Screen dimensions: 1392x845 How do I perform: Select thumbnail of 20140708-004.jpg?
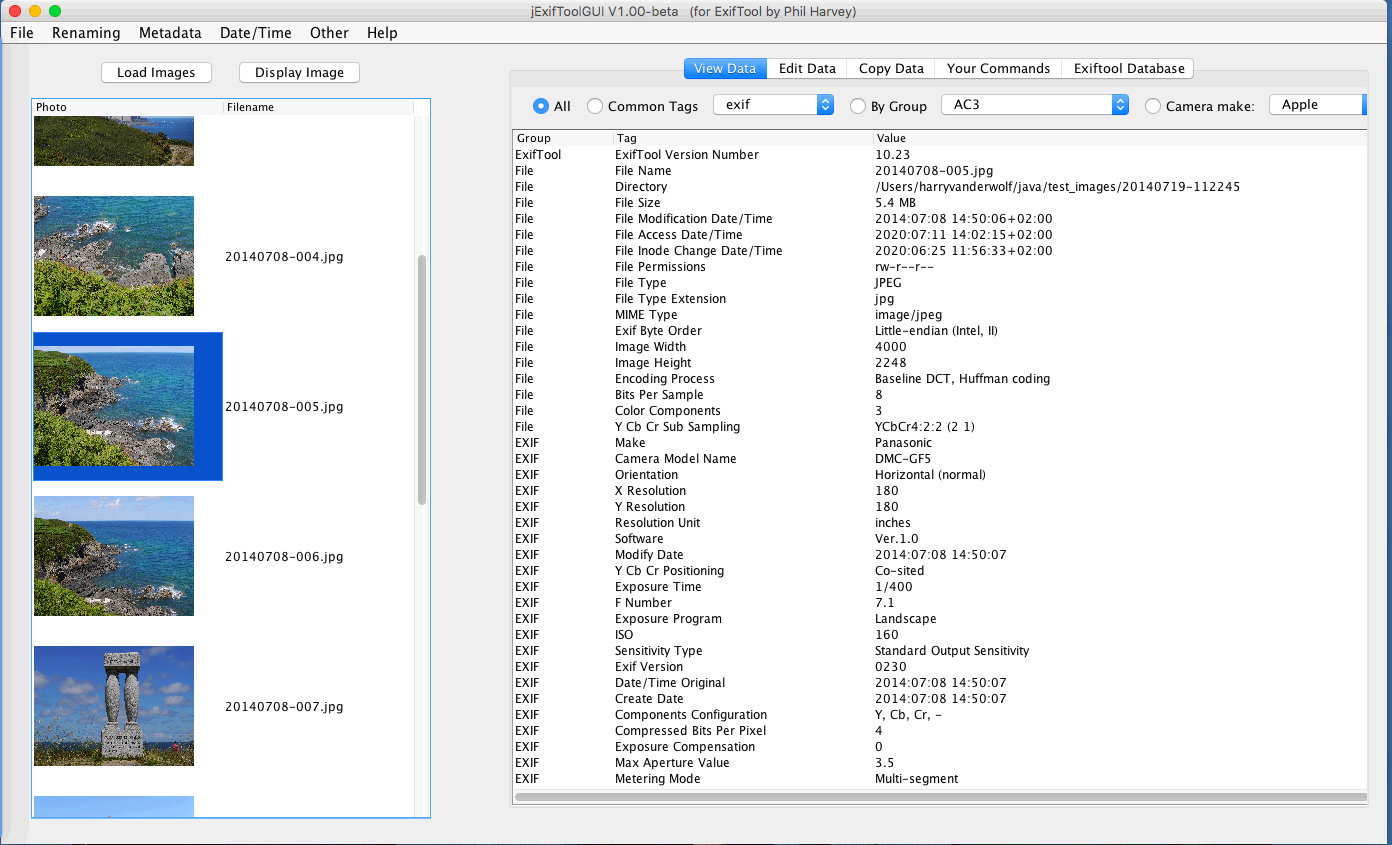coord(114,256)
